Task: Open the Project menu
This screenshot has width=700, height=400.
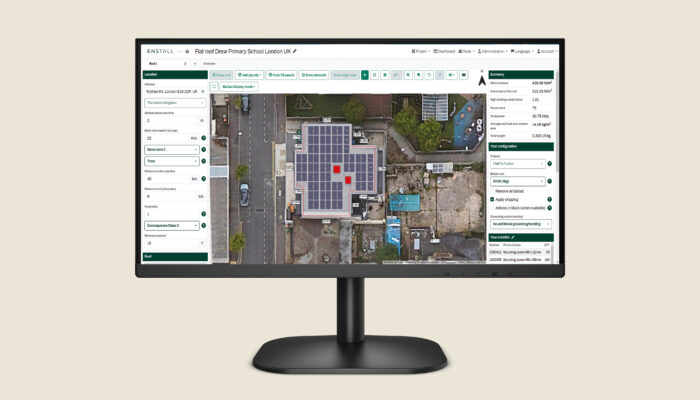Action: (x=421, y=50)
